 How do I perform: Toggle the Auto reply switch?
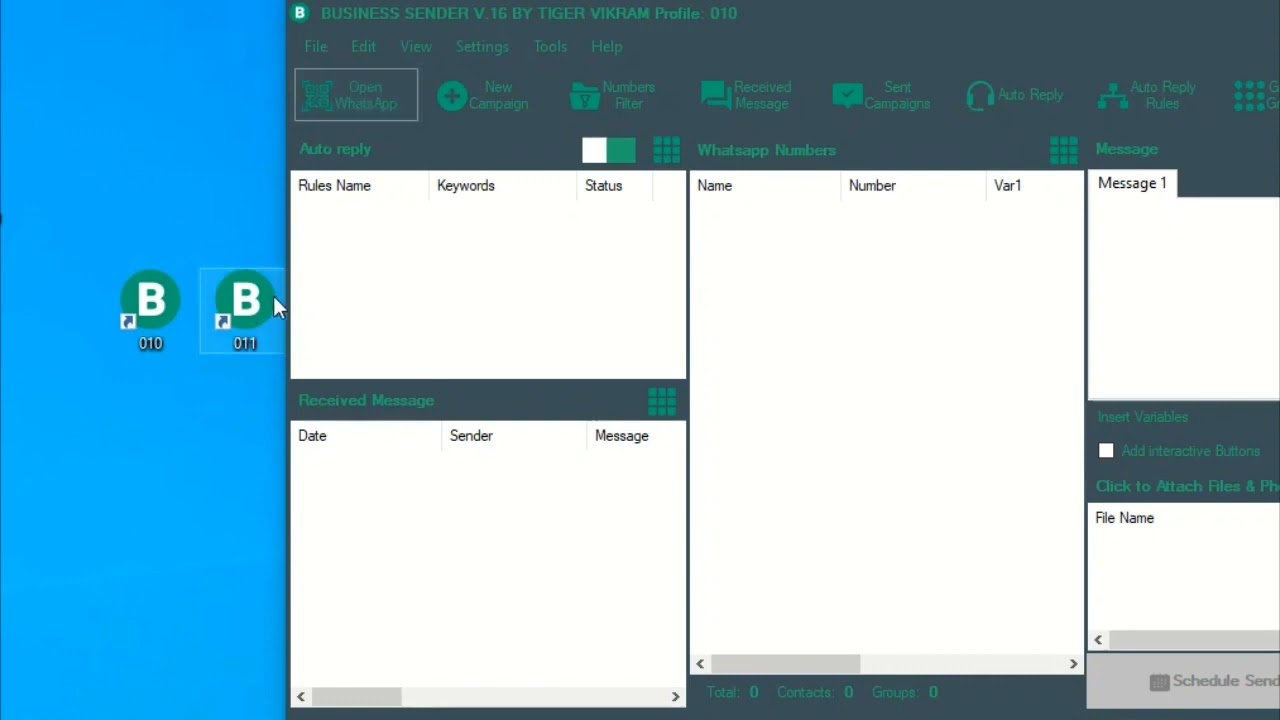click(609, 150)
